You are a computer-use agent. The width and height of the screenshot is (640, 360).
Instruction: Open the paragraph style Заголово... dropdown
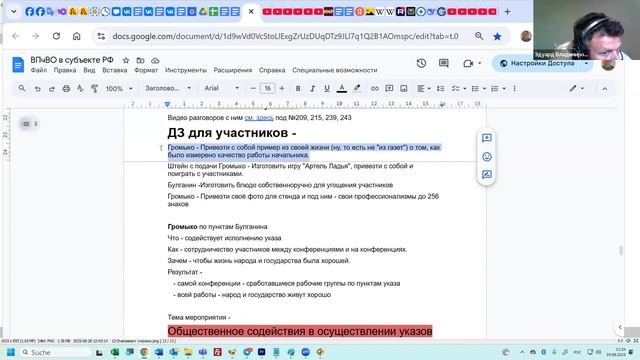[x=168, y=88]
